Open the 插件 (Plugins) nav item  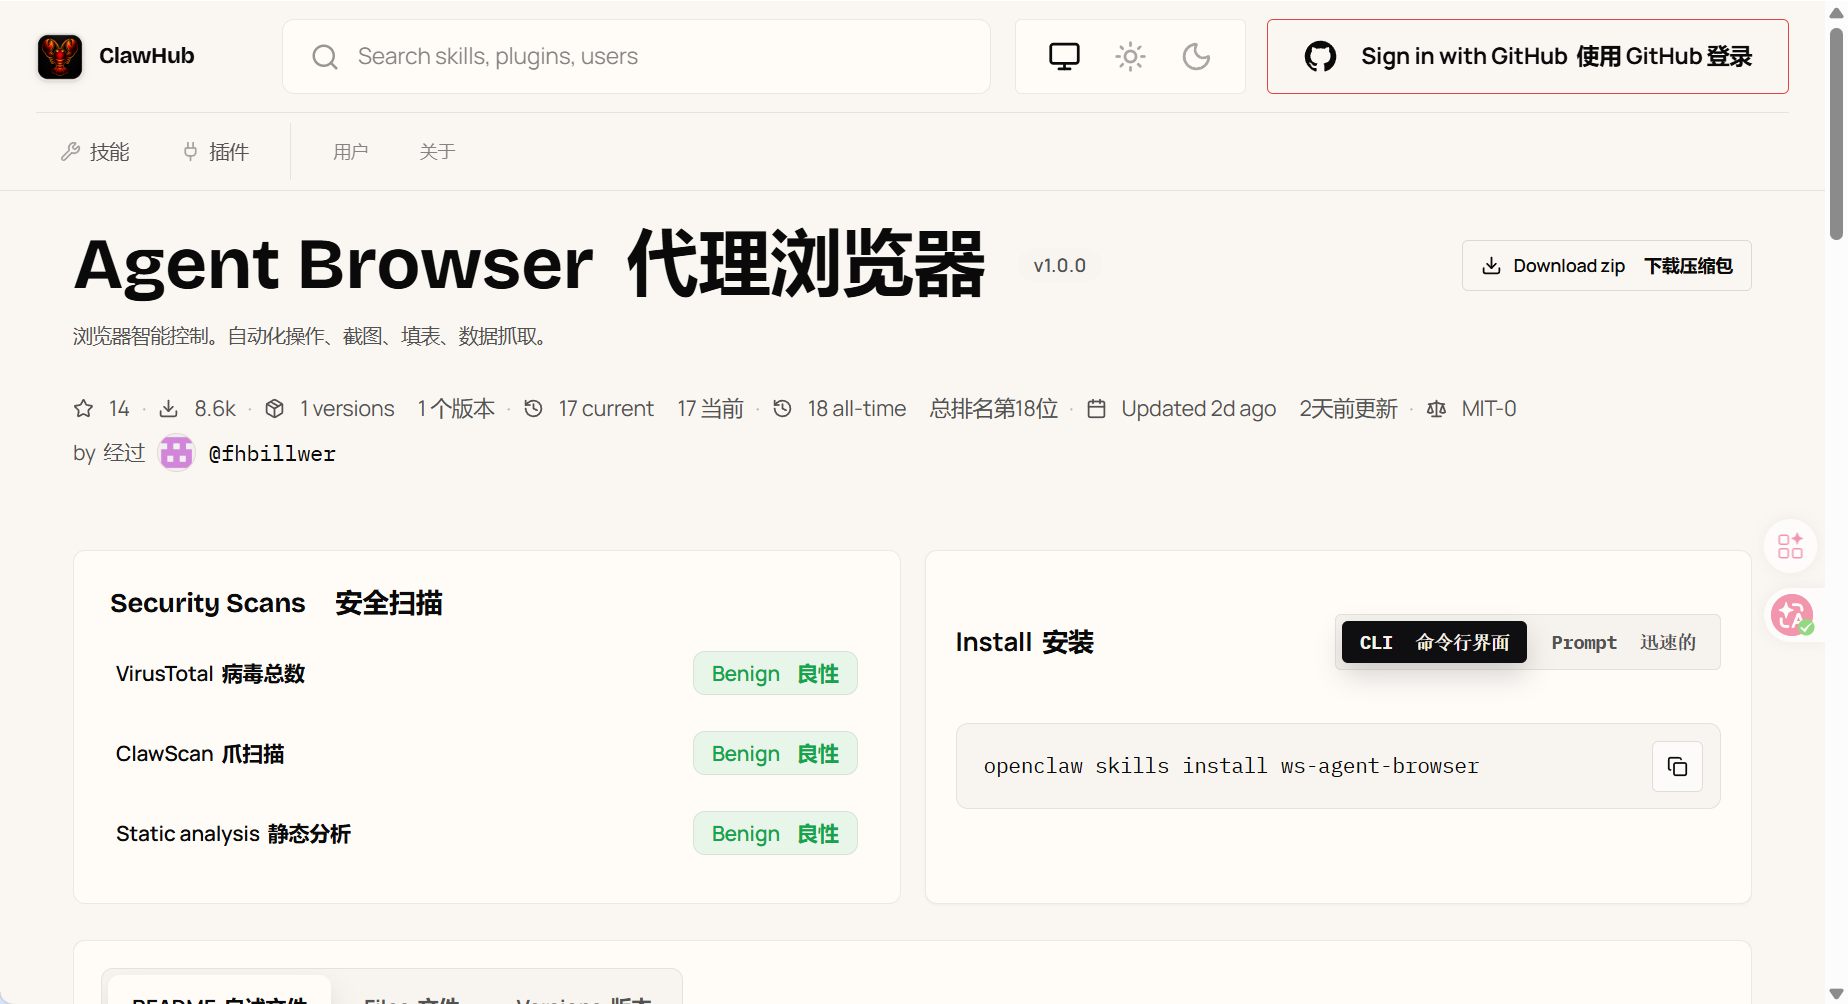coord(216,152)
